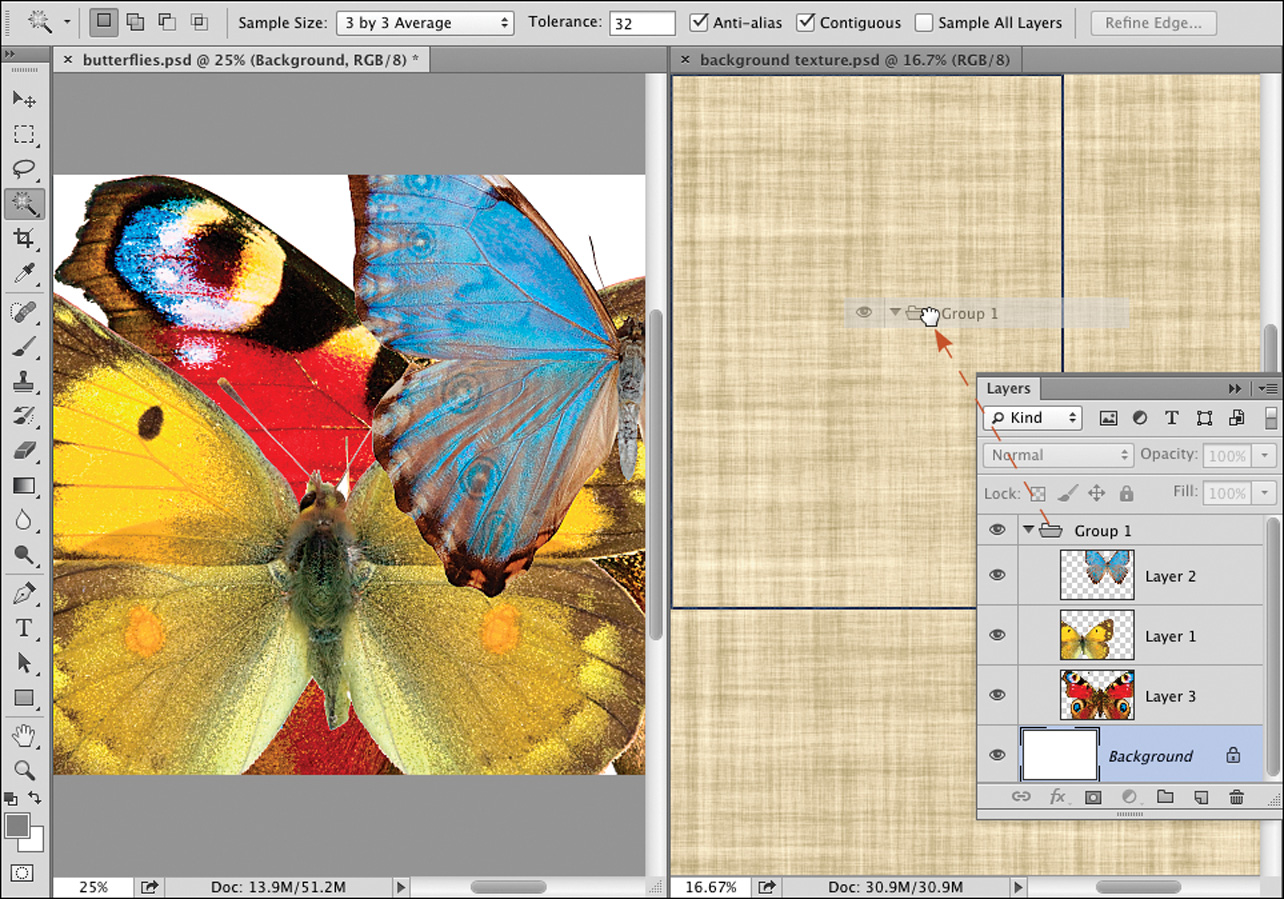Select the Blur tool
1284x899 pixels.
coord(24,520)
